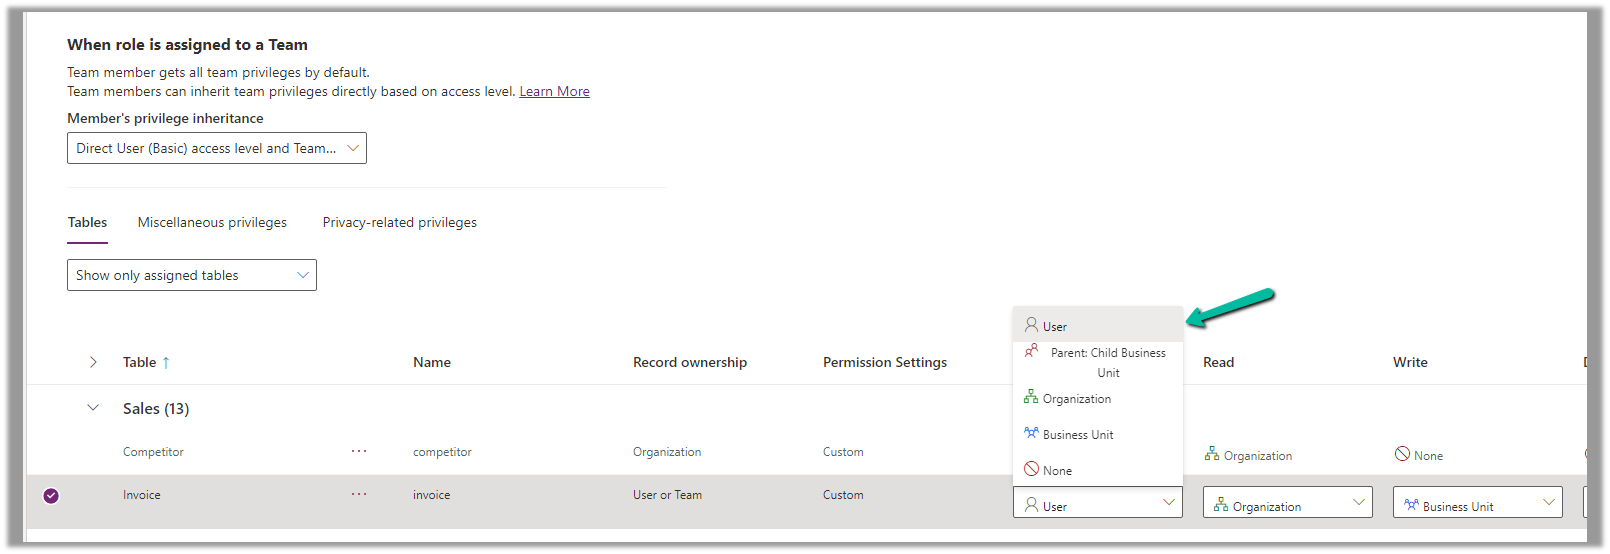This screenshot has width=1610, height=554.
Task: Click the None prohibition icon in dropdown list
Action: [1031, 469]
